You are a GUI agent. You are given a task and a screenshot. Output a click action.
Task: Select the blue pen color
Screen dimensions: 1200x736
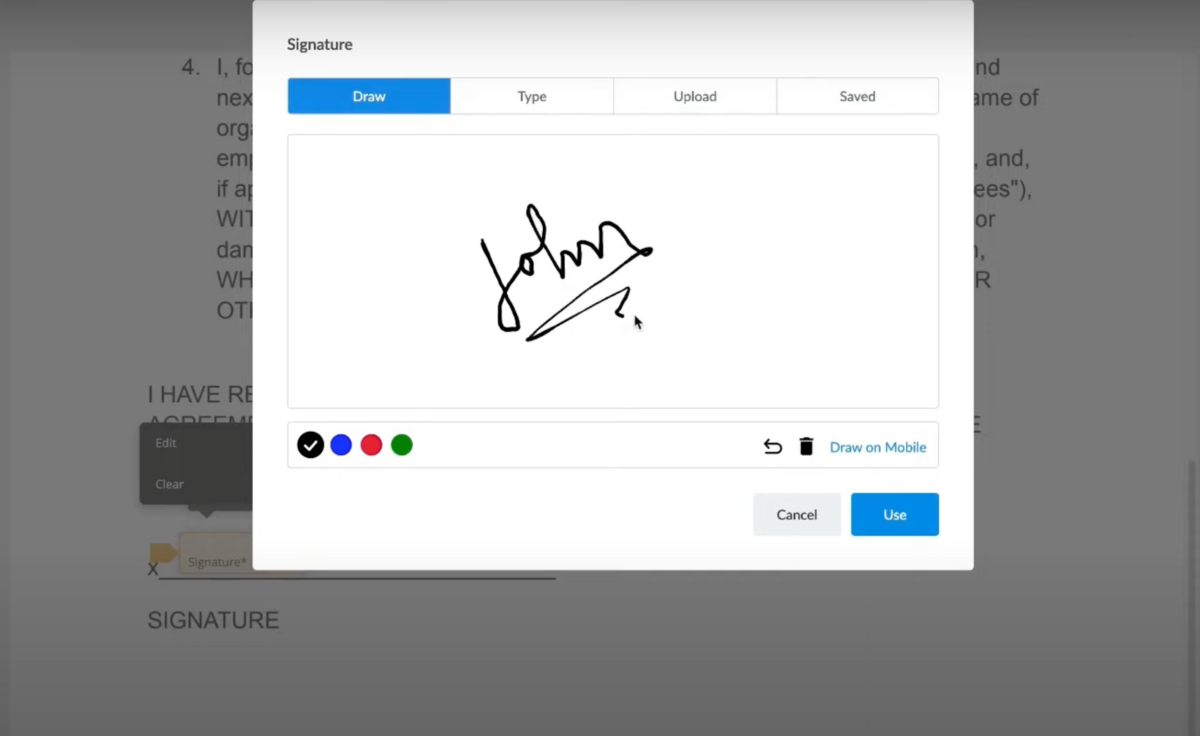(341, 445)
